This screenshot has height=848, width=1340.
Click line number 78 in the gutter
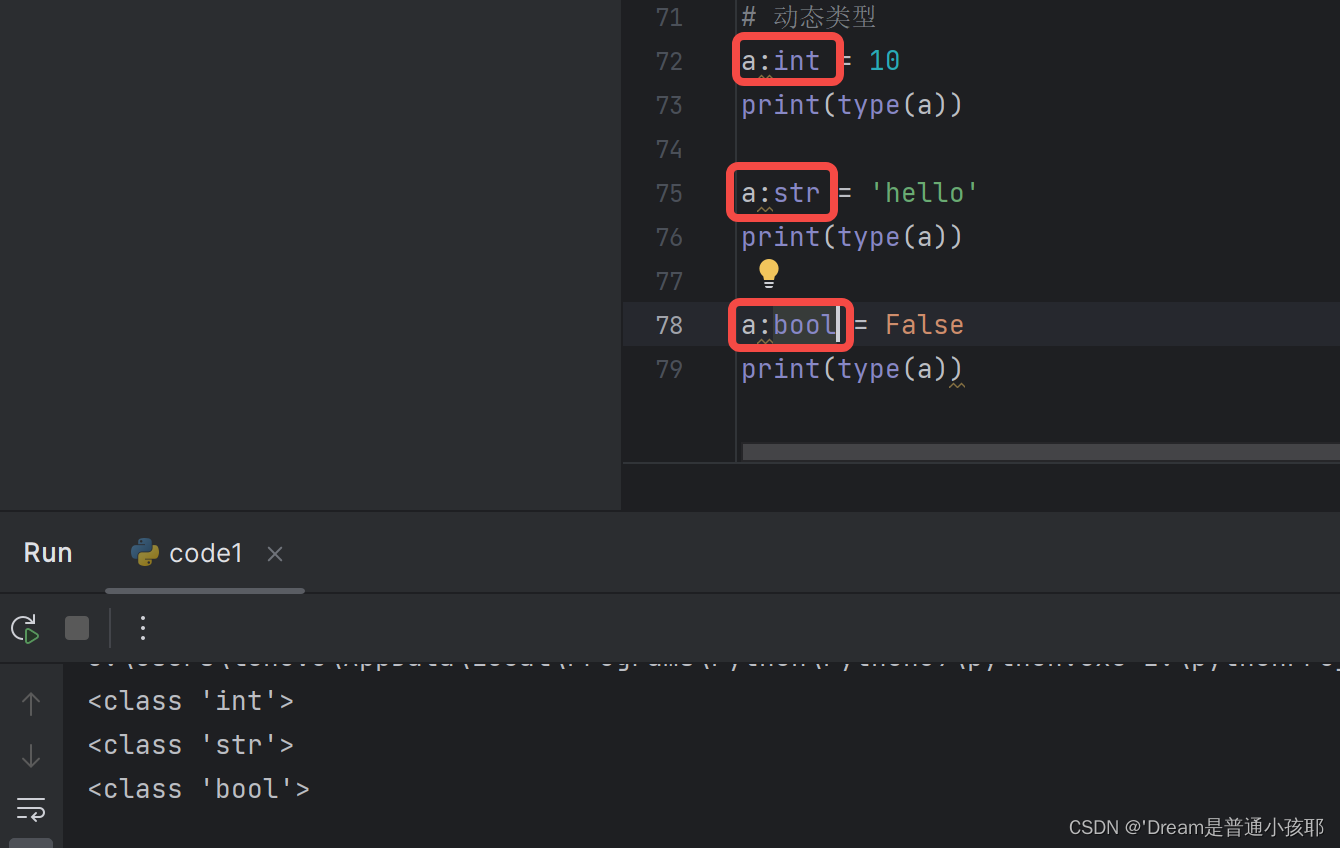tap(669, 325)
